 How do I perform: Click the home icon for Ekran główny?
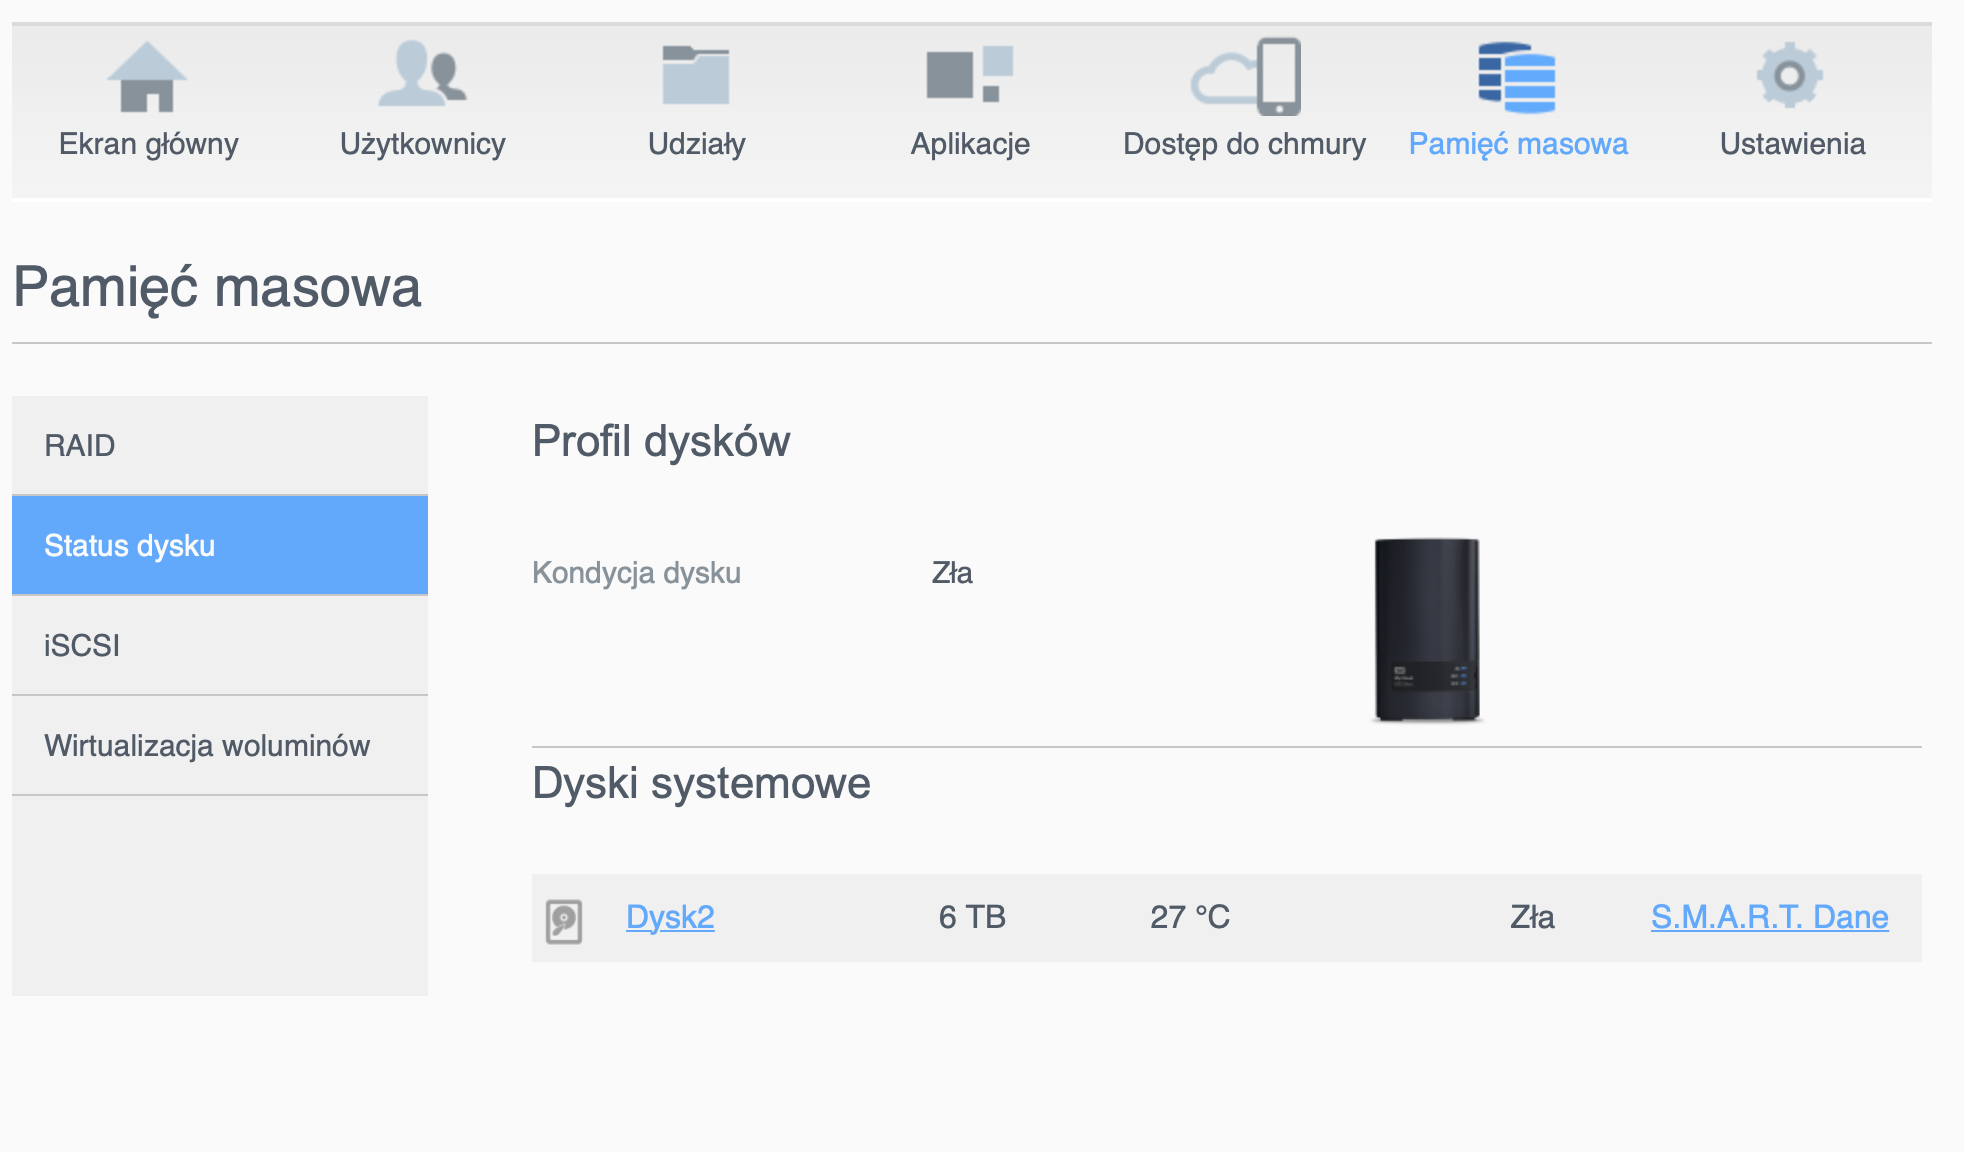tap(147, 77)
